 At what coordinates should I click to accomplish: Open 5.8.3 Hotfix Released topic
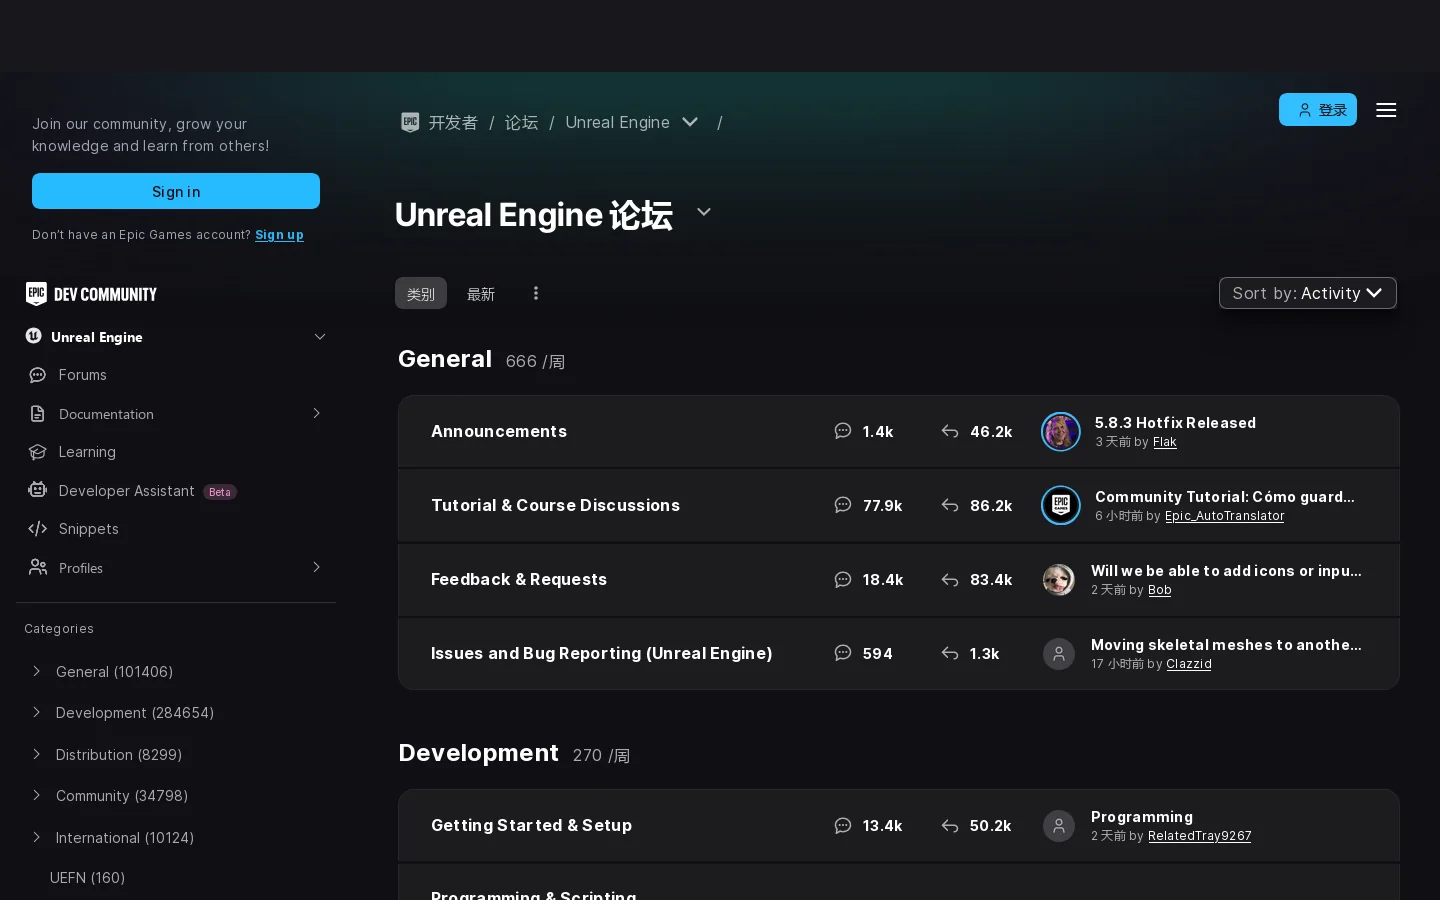coord(1175,423)
